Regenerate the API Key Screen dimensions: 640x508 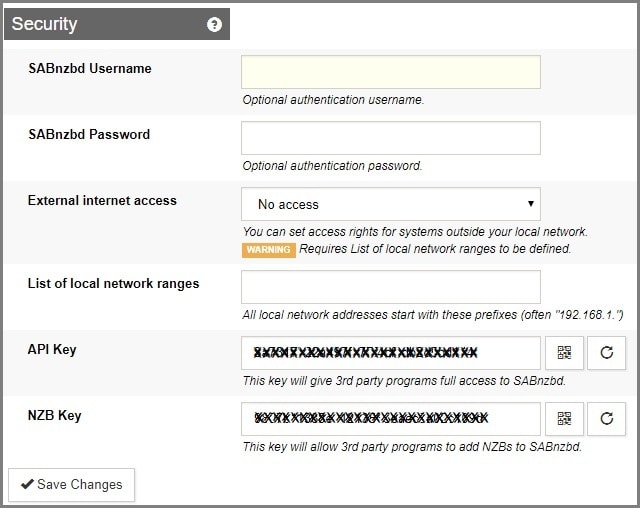(607, 353)
